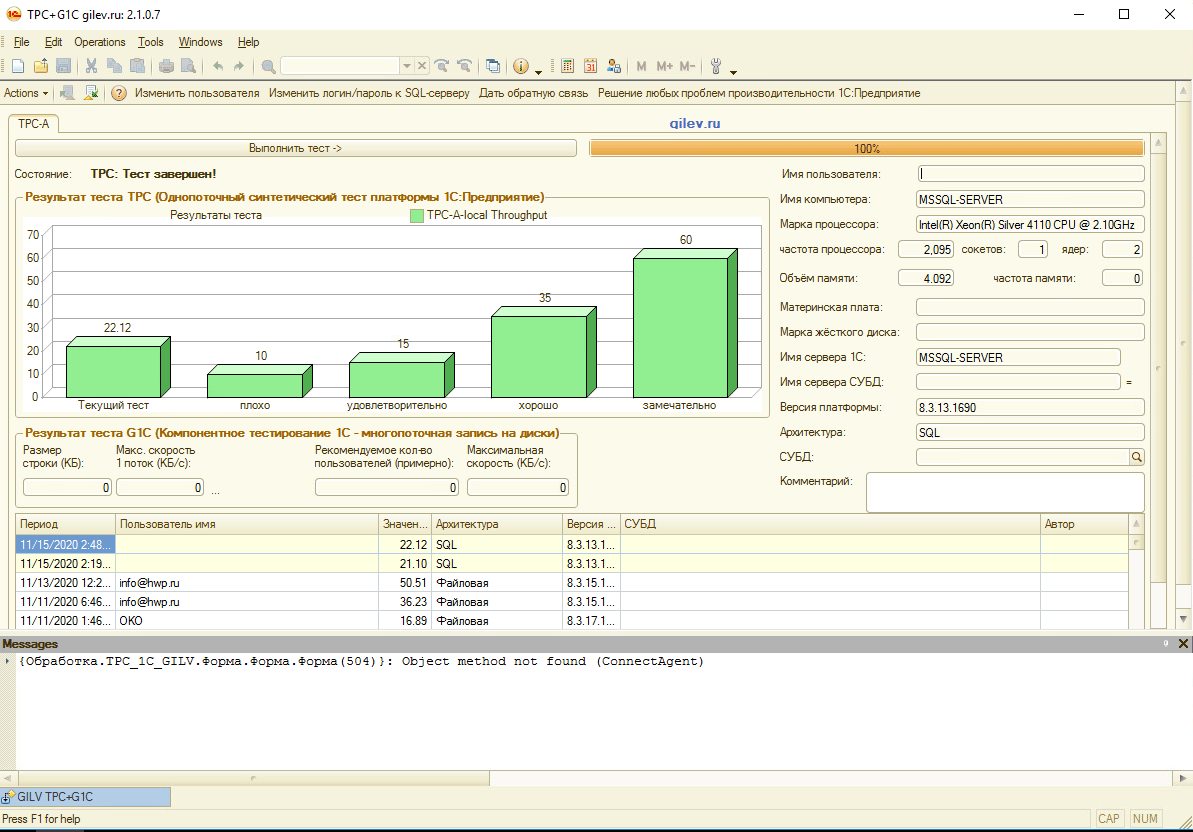The height and width of the screenshot is (832, 1193).
Task: Click the help question mark icon
Action: click(118, 93)
